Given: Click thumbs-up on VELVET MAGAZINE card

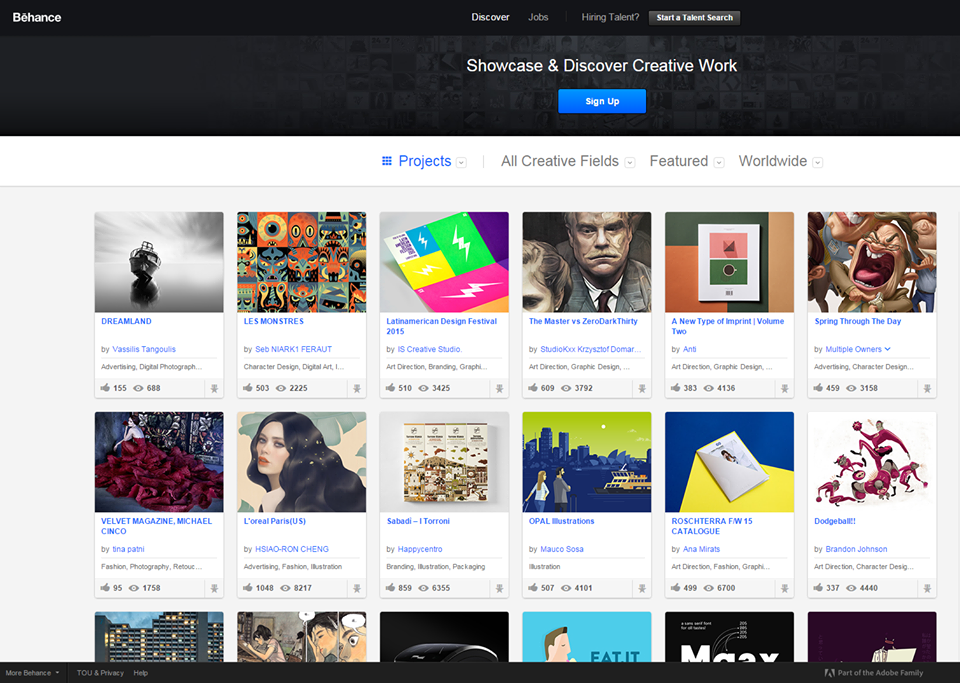Looking at the screenshot, I should tap(105, 588).
